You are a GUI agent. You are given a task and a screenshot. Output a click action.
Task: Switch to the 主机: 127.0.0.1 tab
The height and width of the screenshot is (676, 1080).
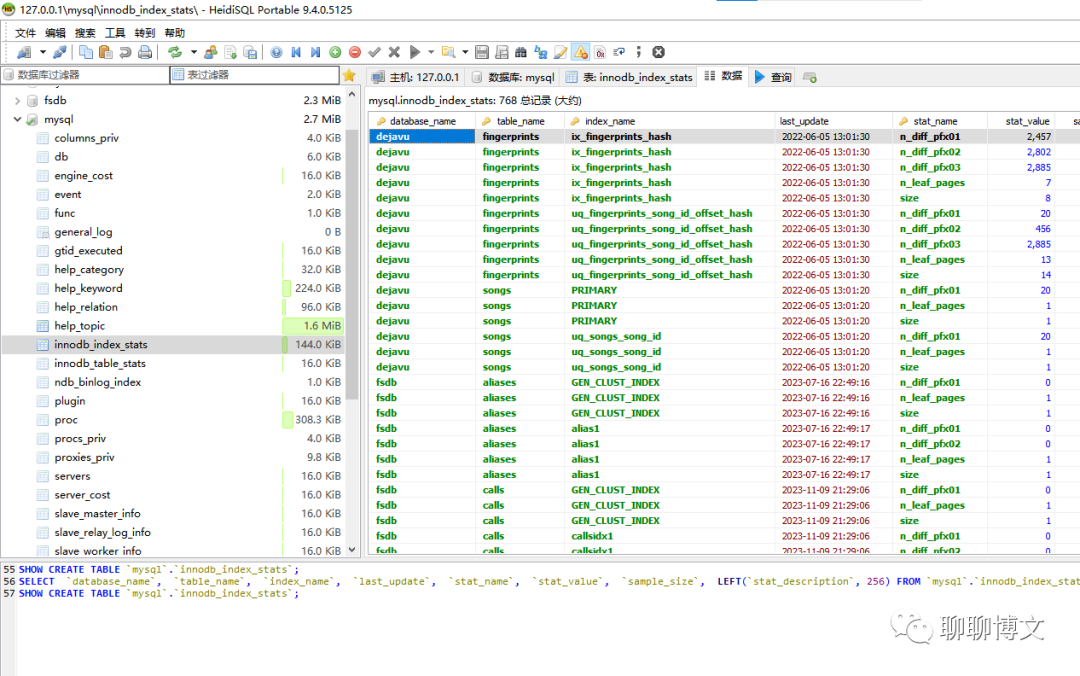415,77
